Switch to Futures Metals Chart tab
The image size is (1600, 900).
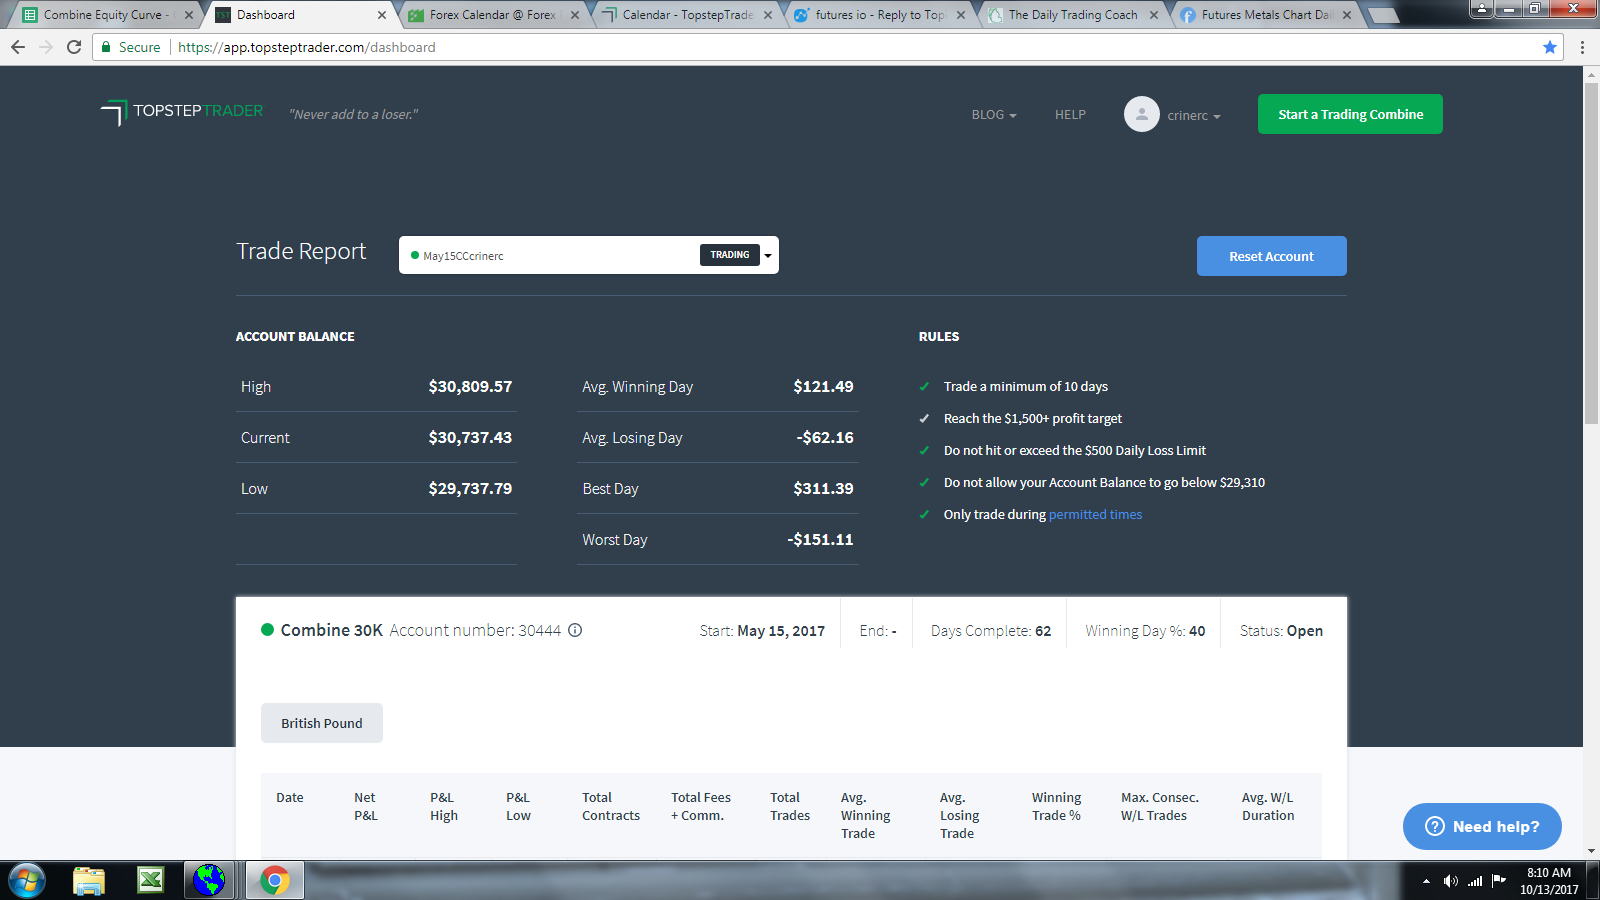click(x=1264, y=15)
